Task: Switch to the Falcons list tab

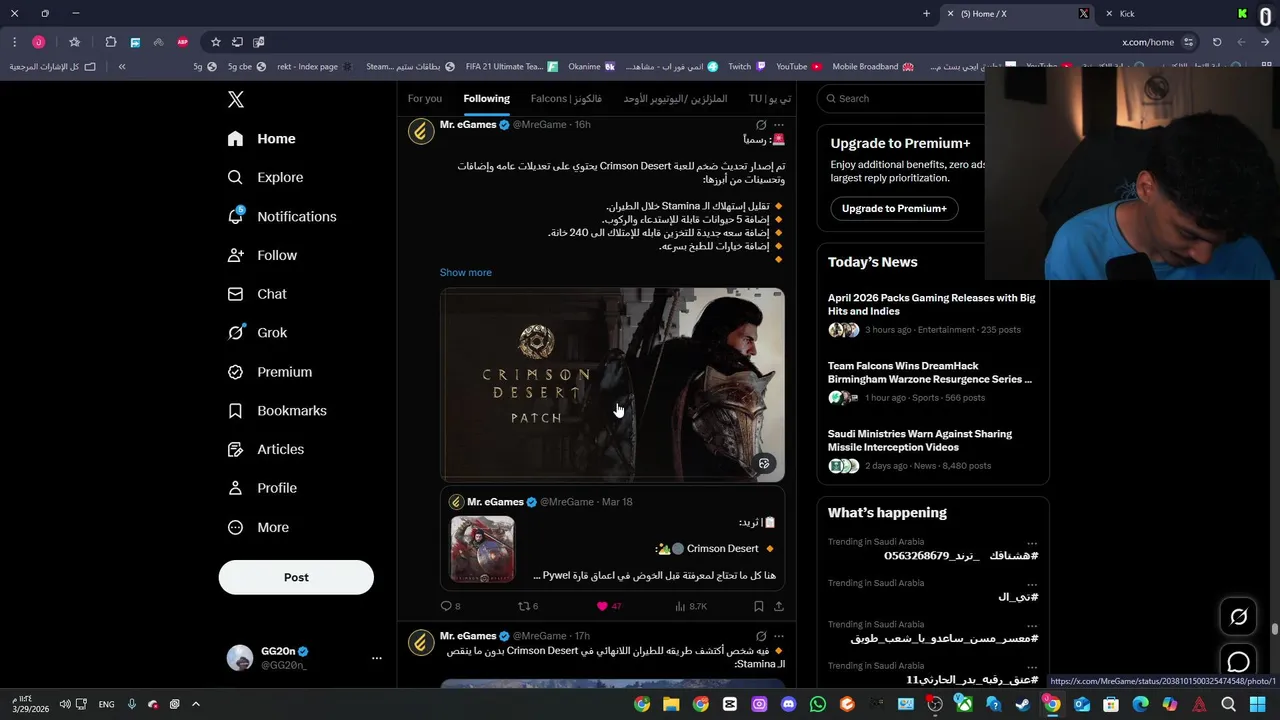Action: coord(566,98)
